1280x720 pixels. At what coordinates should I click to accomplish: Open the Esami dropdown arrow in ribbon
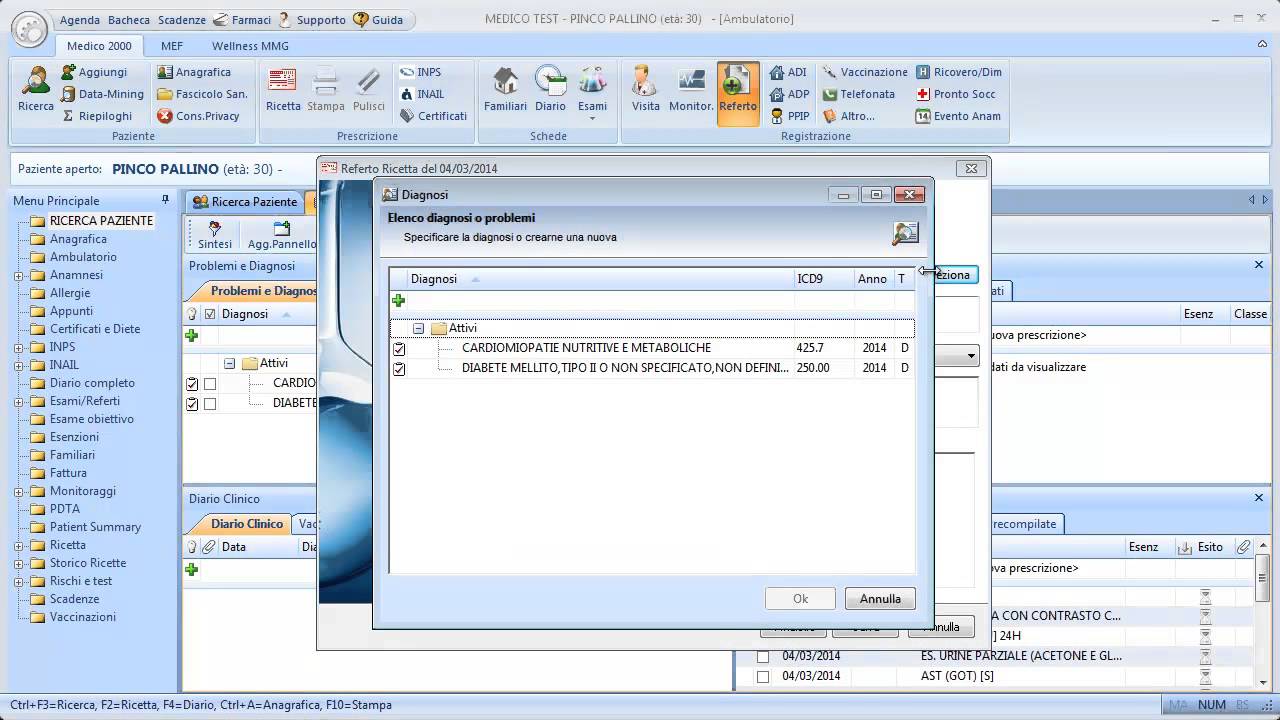tap(592, 119)
